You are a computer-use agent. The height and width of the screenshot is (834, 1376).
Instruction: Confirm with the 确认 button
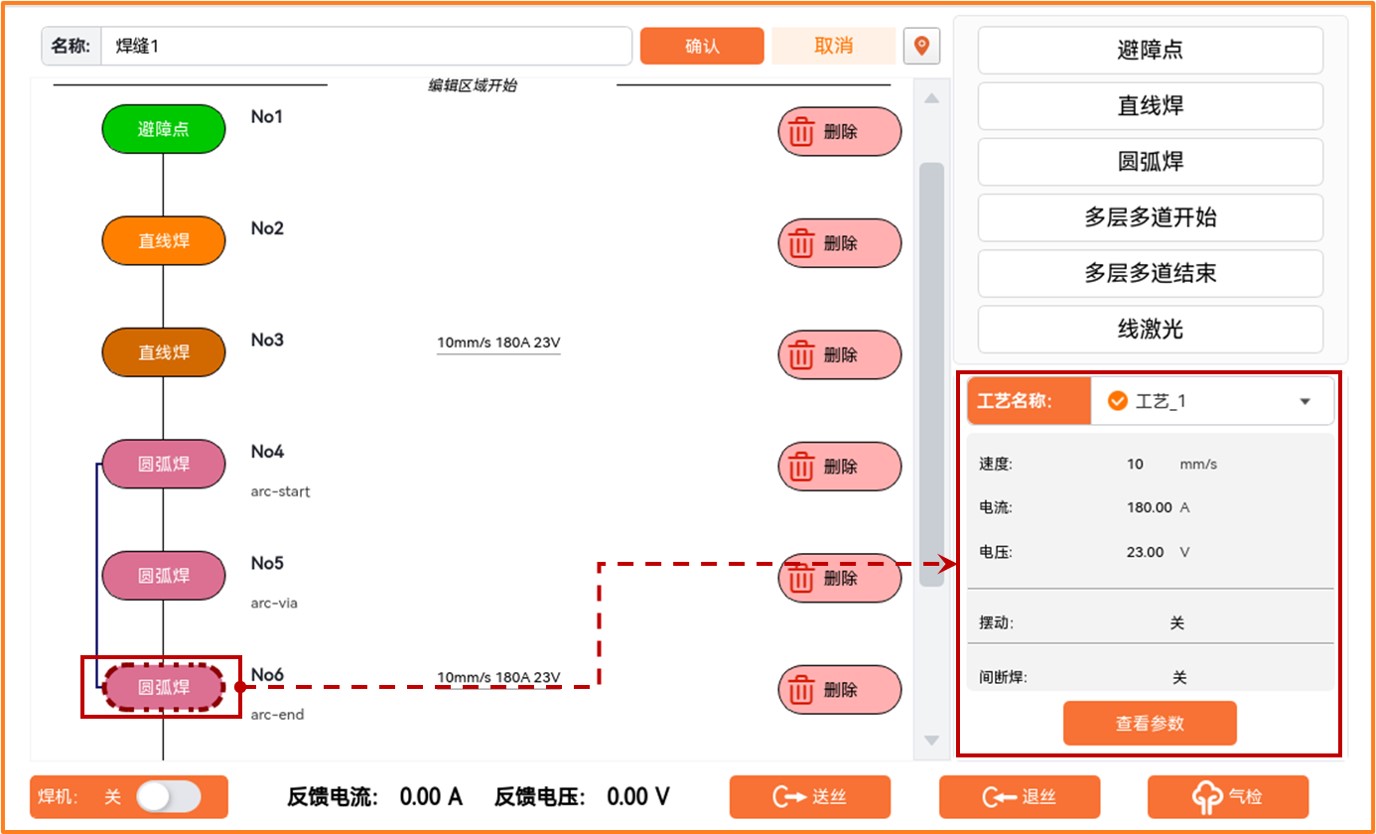coord(702,46)
